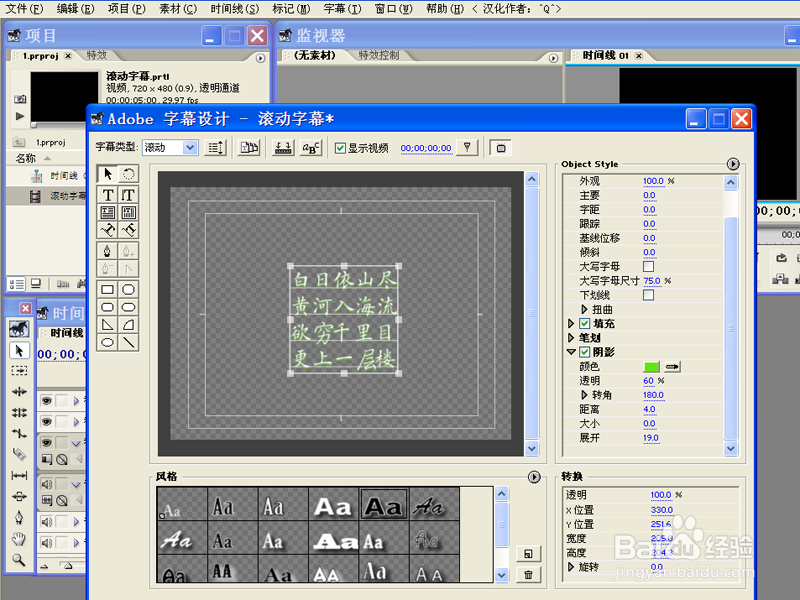Image resolution: width=800 pixels, height=600 pixels.
Task: Expand the Distort property
Action: tap(584, 309)
